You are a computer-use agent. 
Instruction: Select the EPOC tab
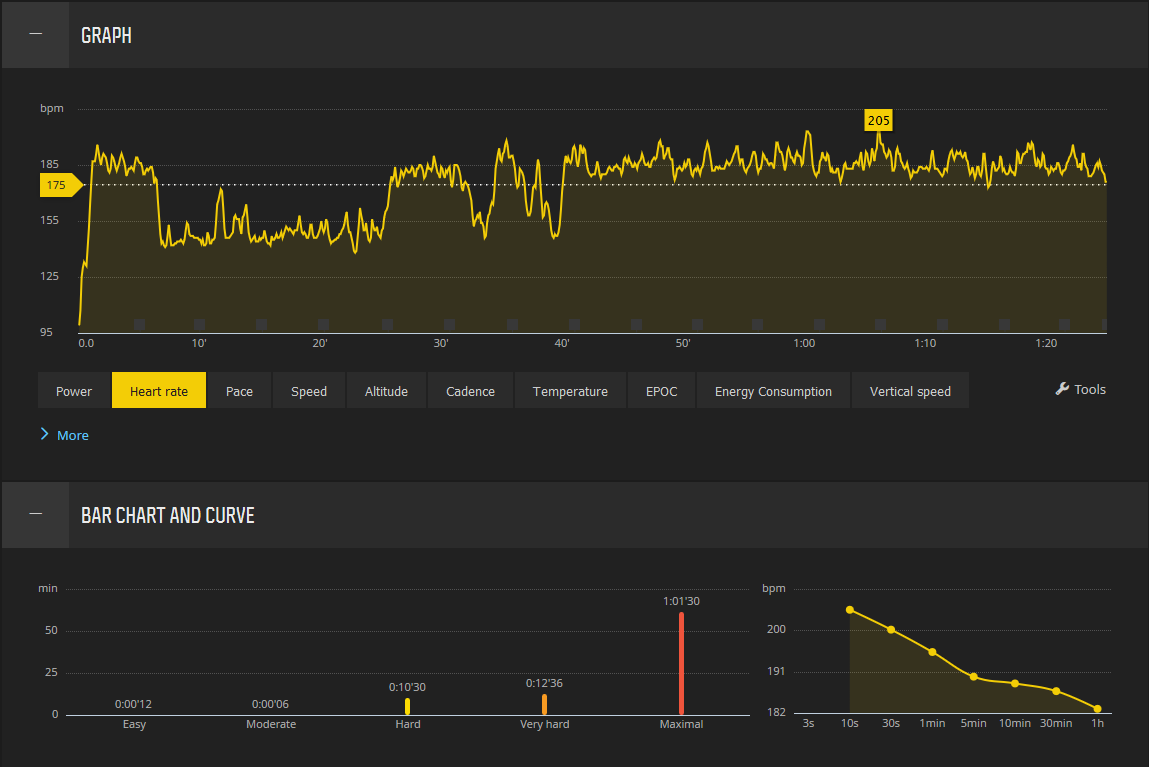(x=660, y=390)
